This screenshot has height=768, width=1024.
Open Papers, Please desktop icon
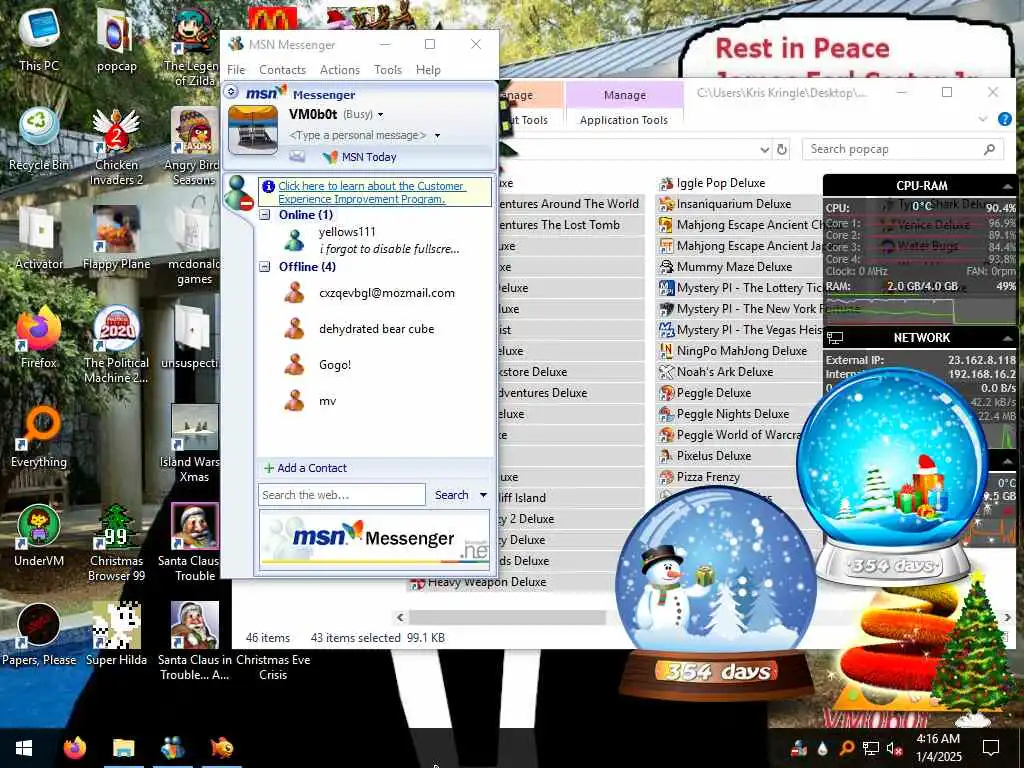(x=39, y=635)
